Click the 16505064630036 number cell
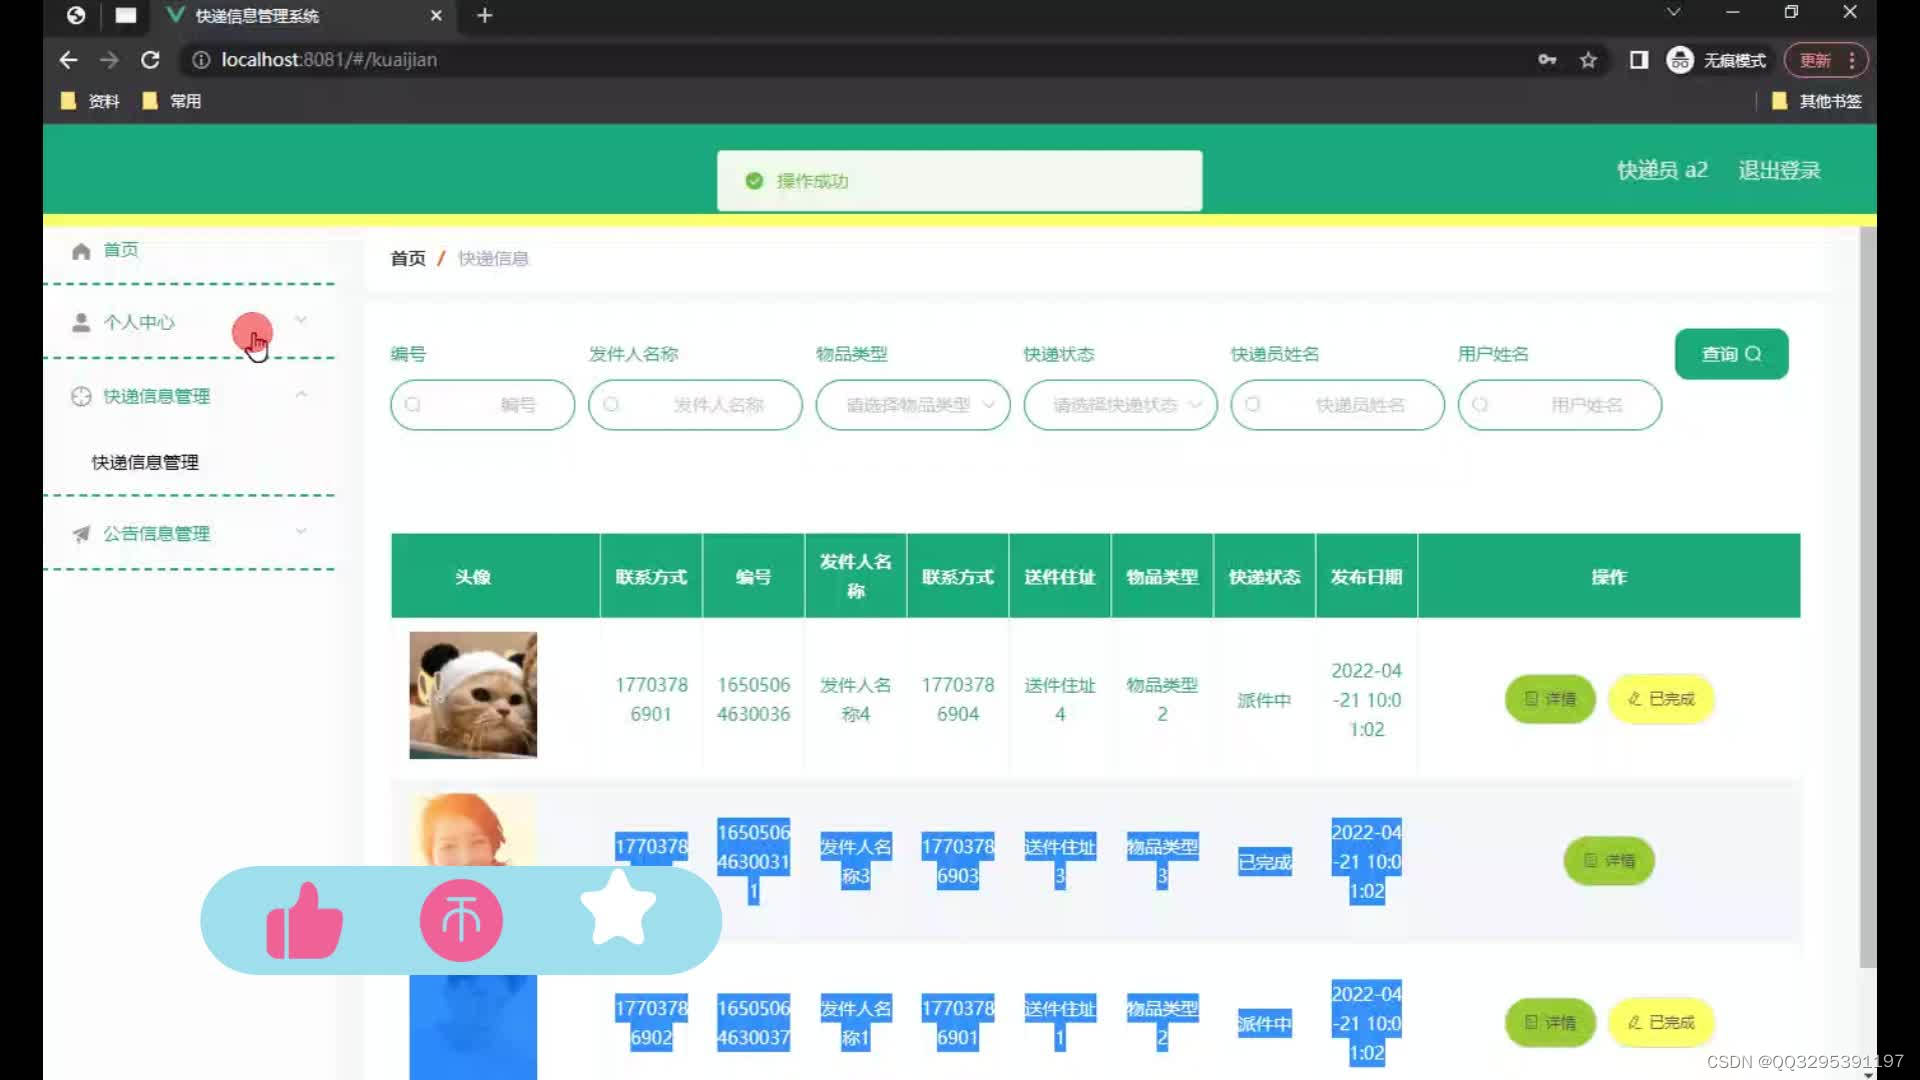Viewport: 1920px width, 1080px height. tap(753, 699)
